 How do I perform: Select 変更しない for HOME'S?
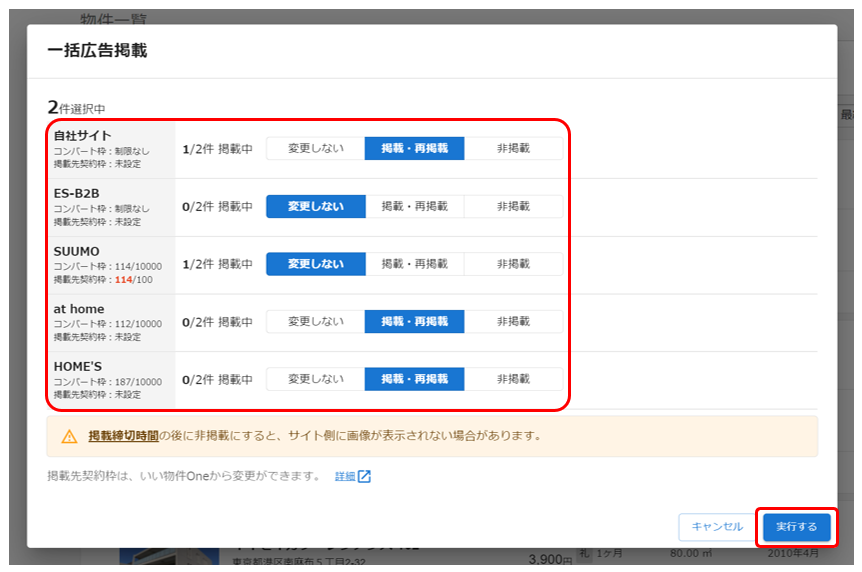click(316, 379)
